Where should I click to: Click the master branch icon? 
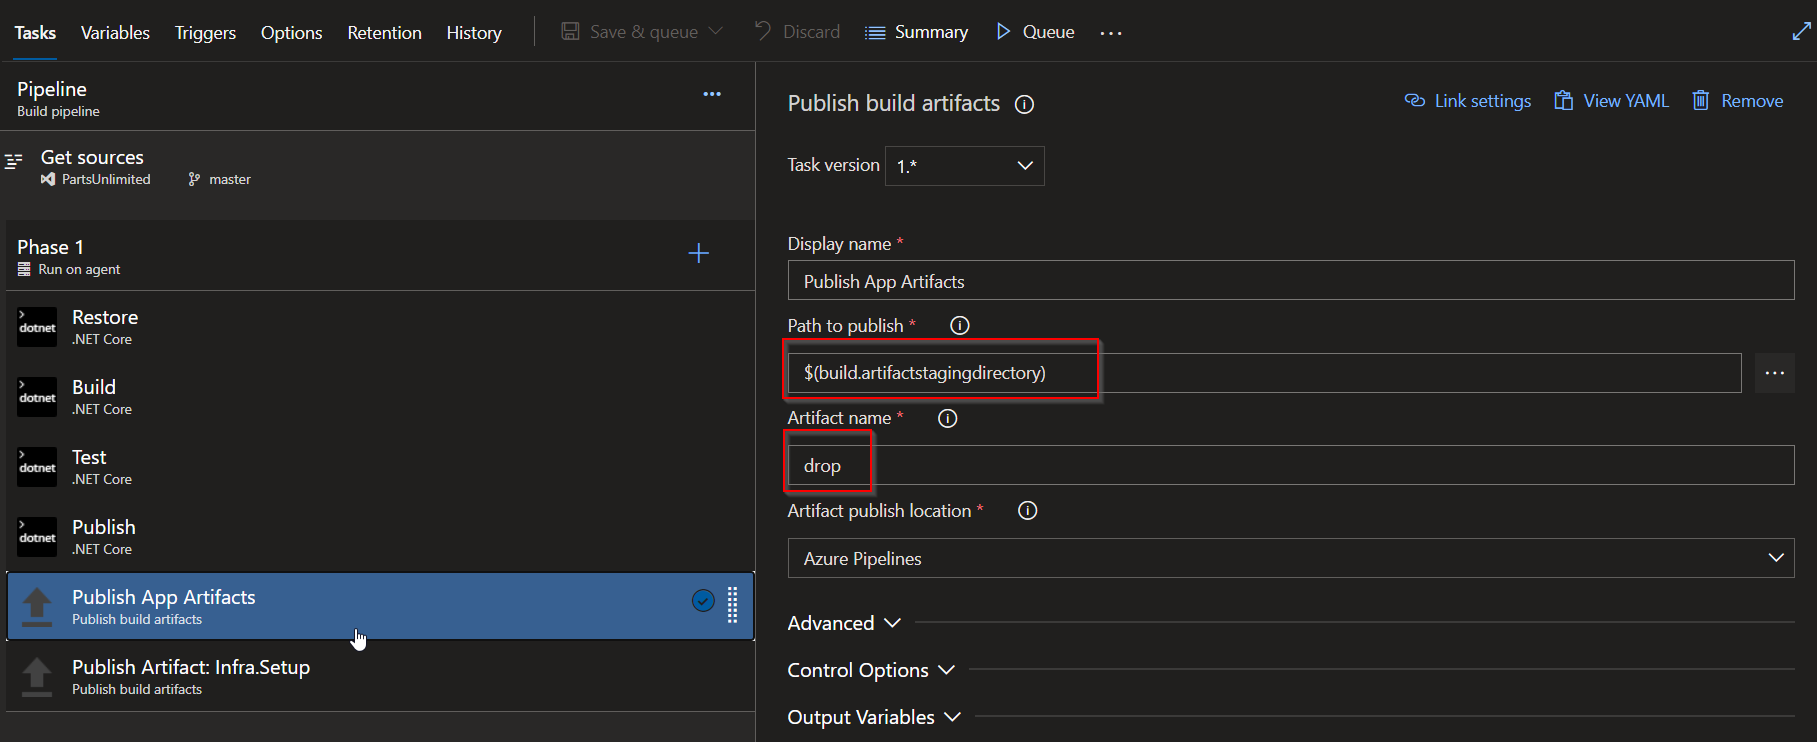coord(194,179)
